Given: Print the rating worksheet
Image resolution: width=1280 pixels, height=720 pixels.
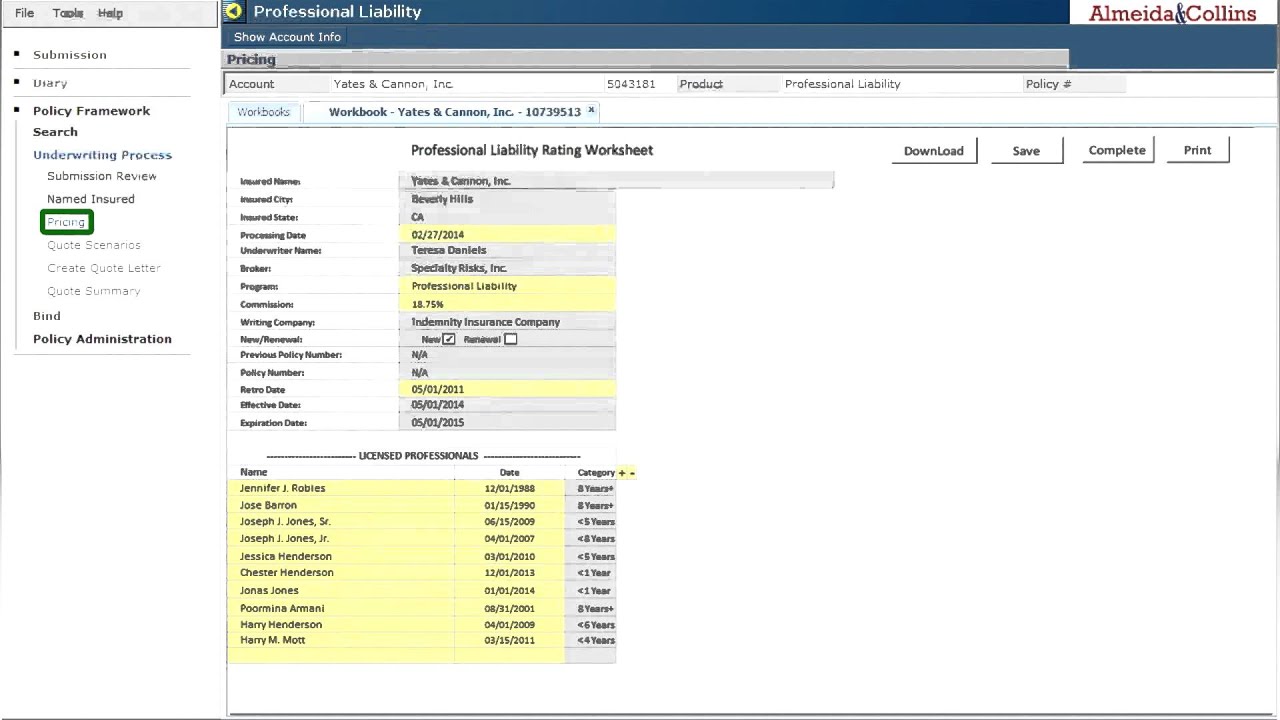Looking at the screenshot, I should pyautogui.click(x=1197, y=150).
